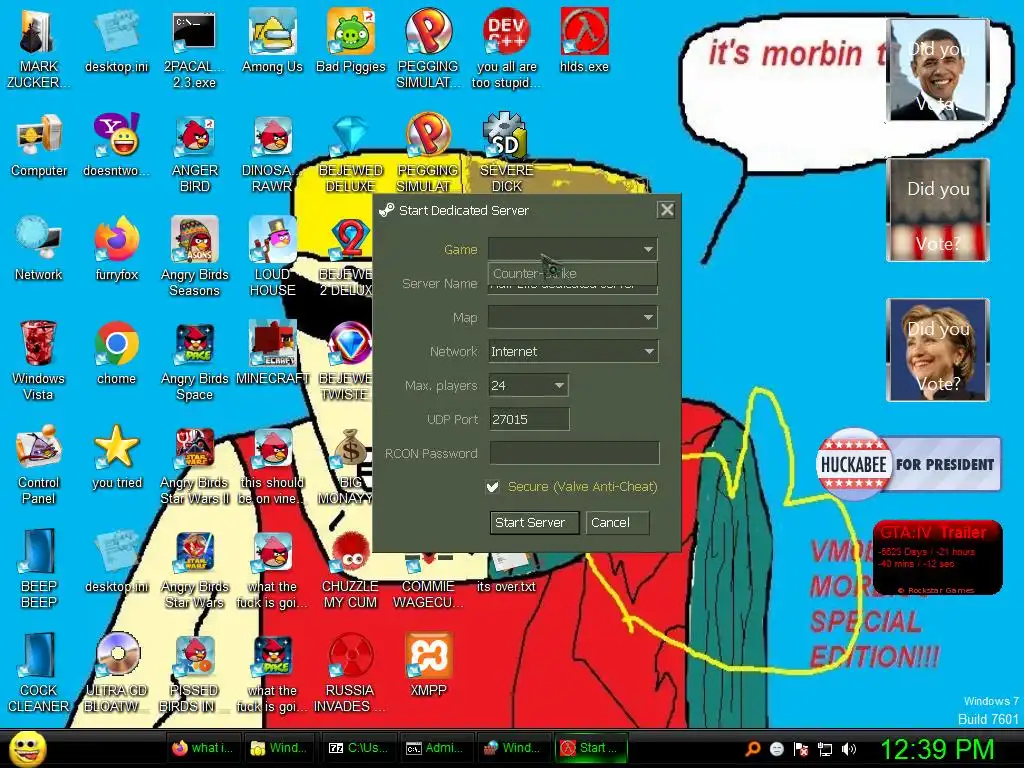The width and height of the screenshot is (1024, 768).
Task: Click the Server Name field
Action: [573, 288]
